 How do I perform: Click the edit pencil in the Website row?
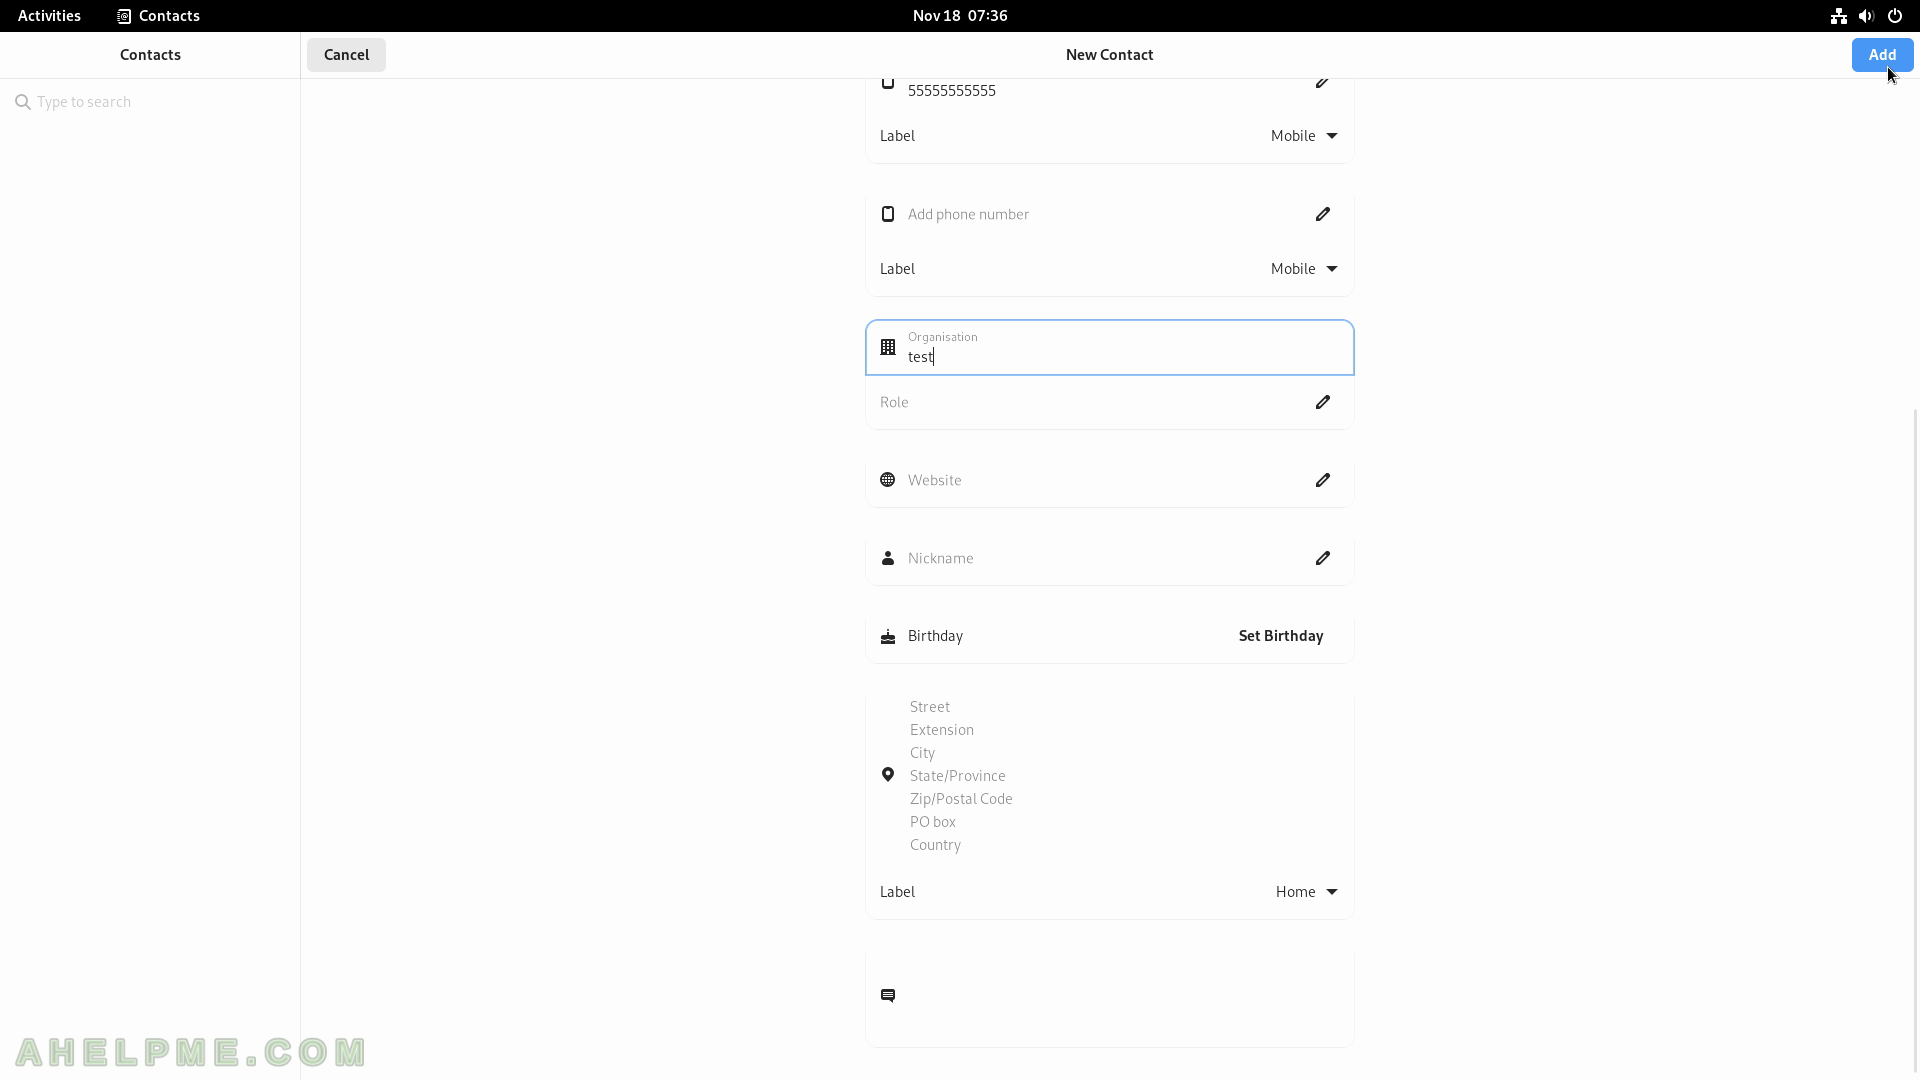pyautogui.click(x=1322, y=480)
